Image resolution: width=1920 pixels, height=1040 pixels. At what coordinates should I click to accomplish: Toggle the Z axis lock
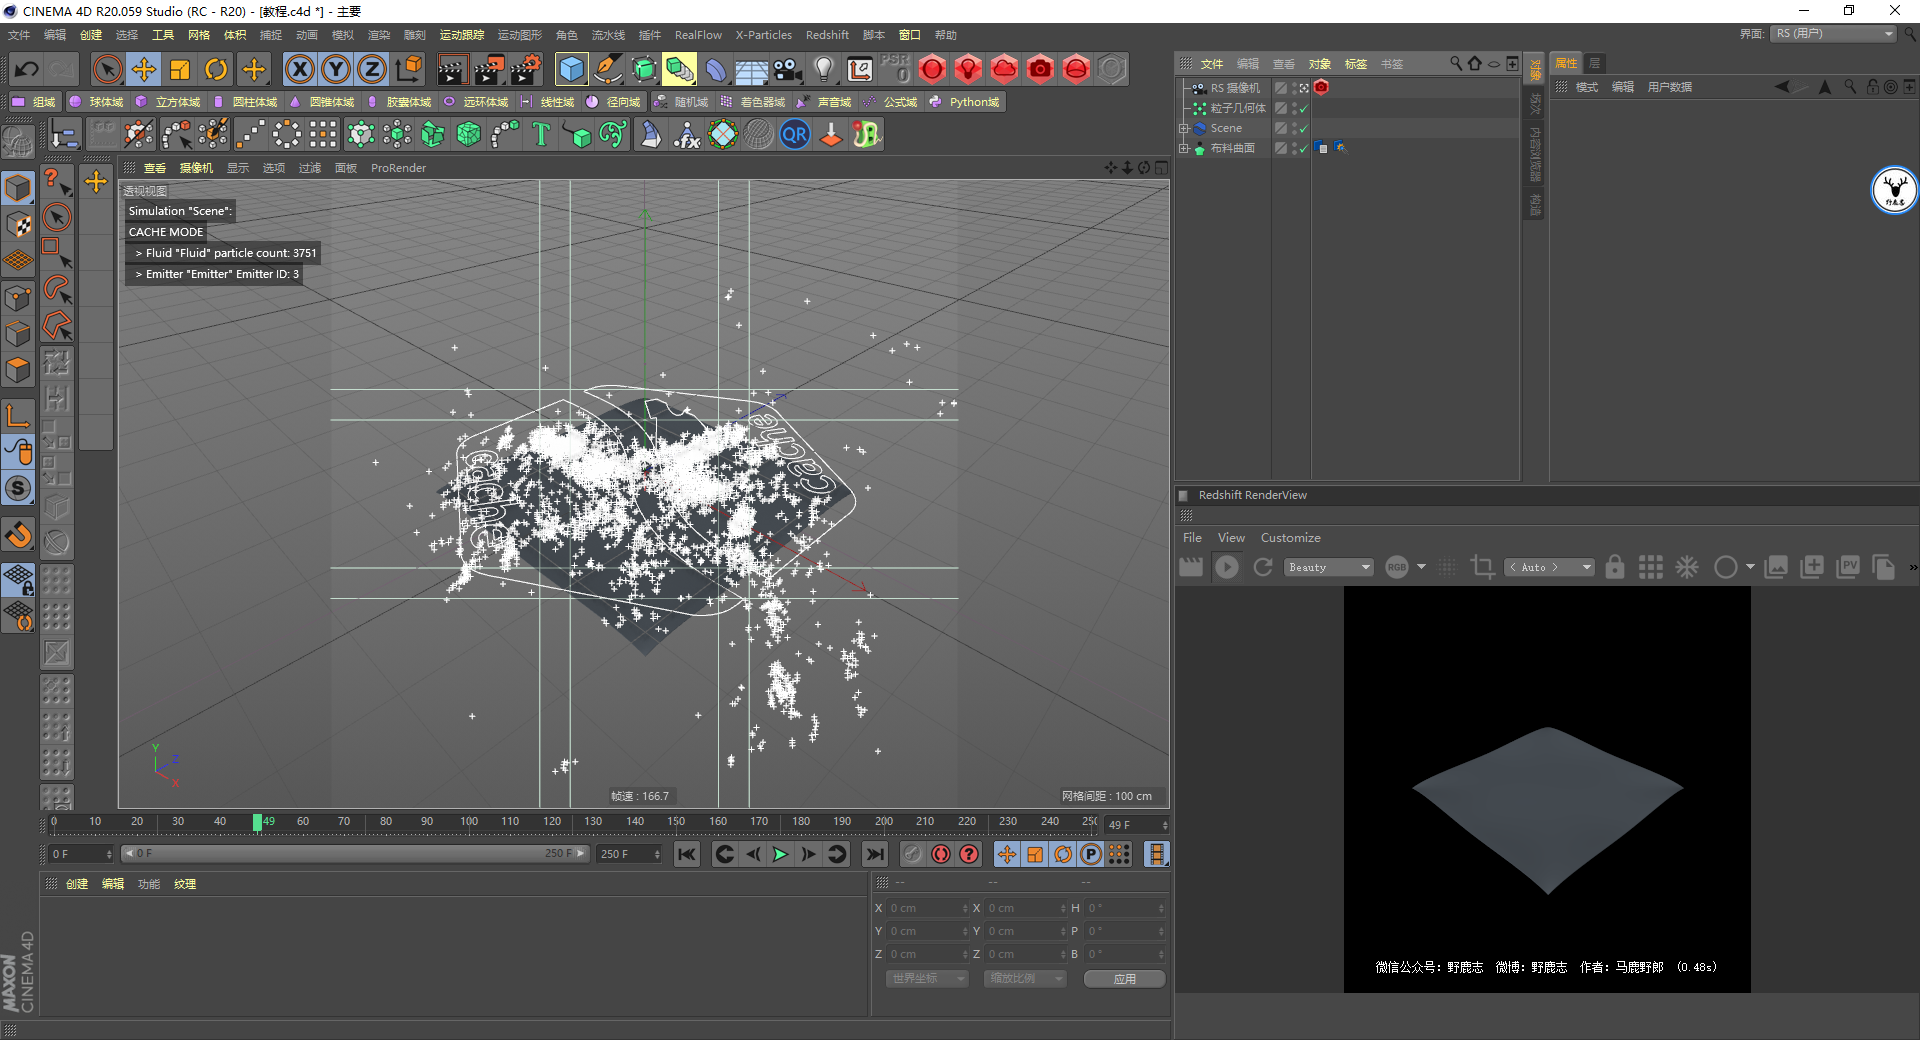point(372,69)
